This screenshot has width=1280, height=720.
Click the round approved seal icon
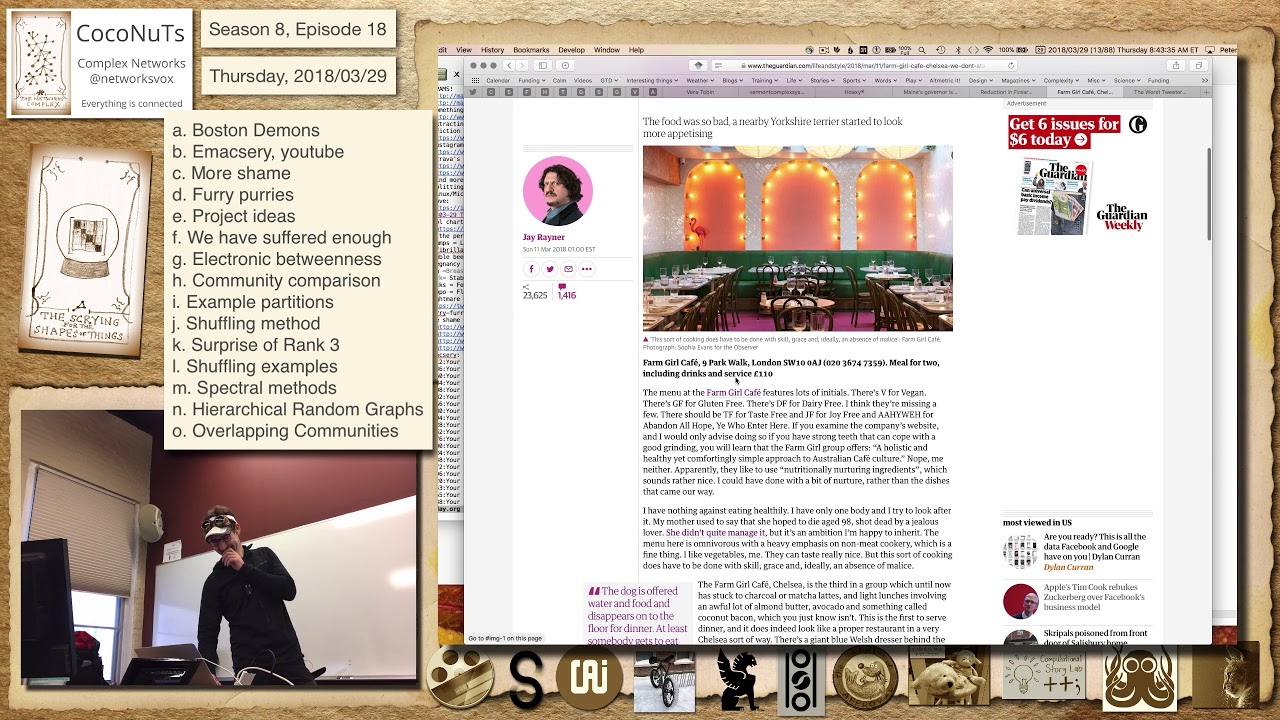pos(866,679)
